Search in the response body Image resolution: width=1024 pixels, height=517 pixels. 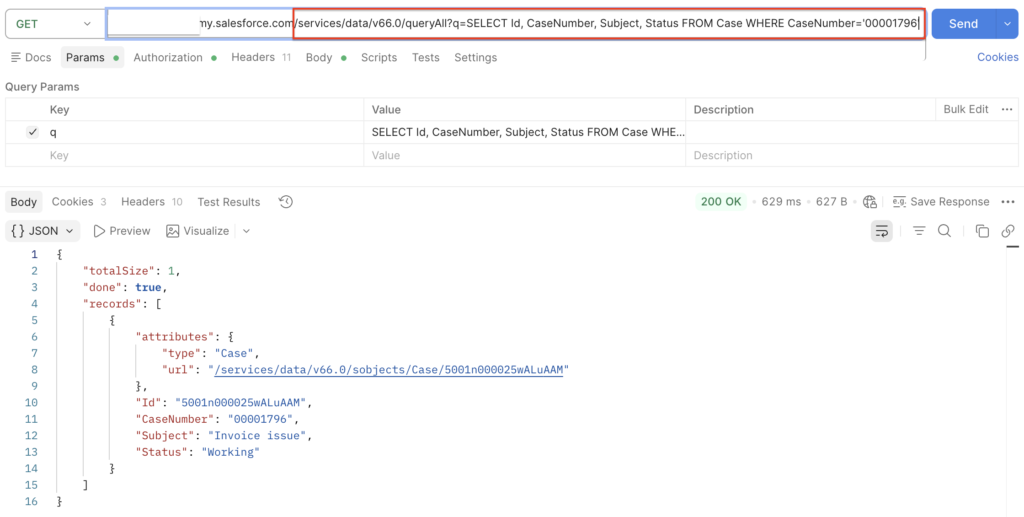(x=944, y=231)
